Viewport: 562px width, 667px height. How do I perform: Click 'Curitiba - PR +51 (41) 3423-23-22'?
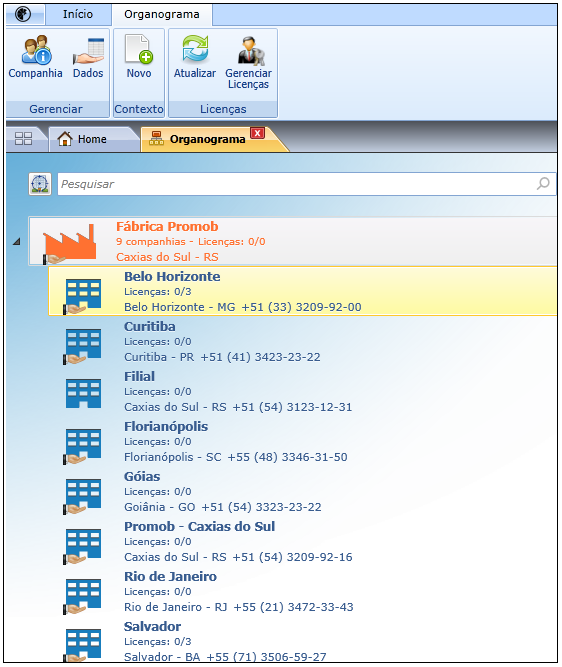point(222,357)
